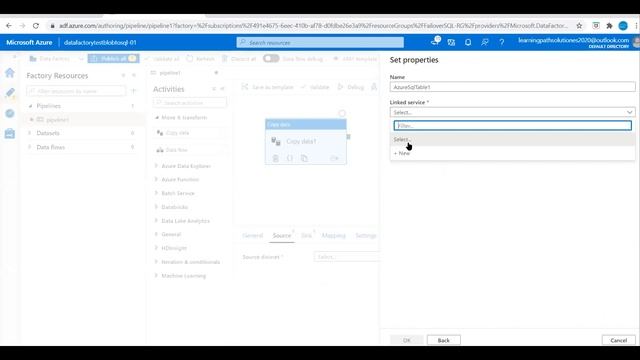Expand the General activities group
This screenshot has width=640, height=360.
(156, 234)
